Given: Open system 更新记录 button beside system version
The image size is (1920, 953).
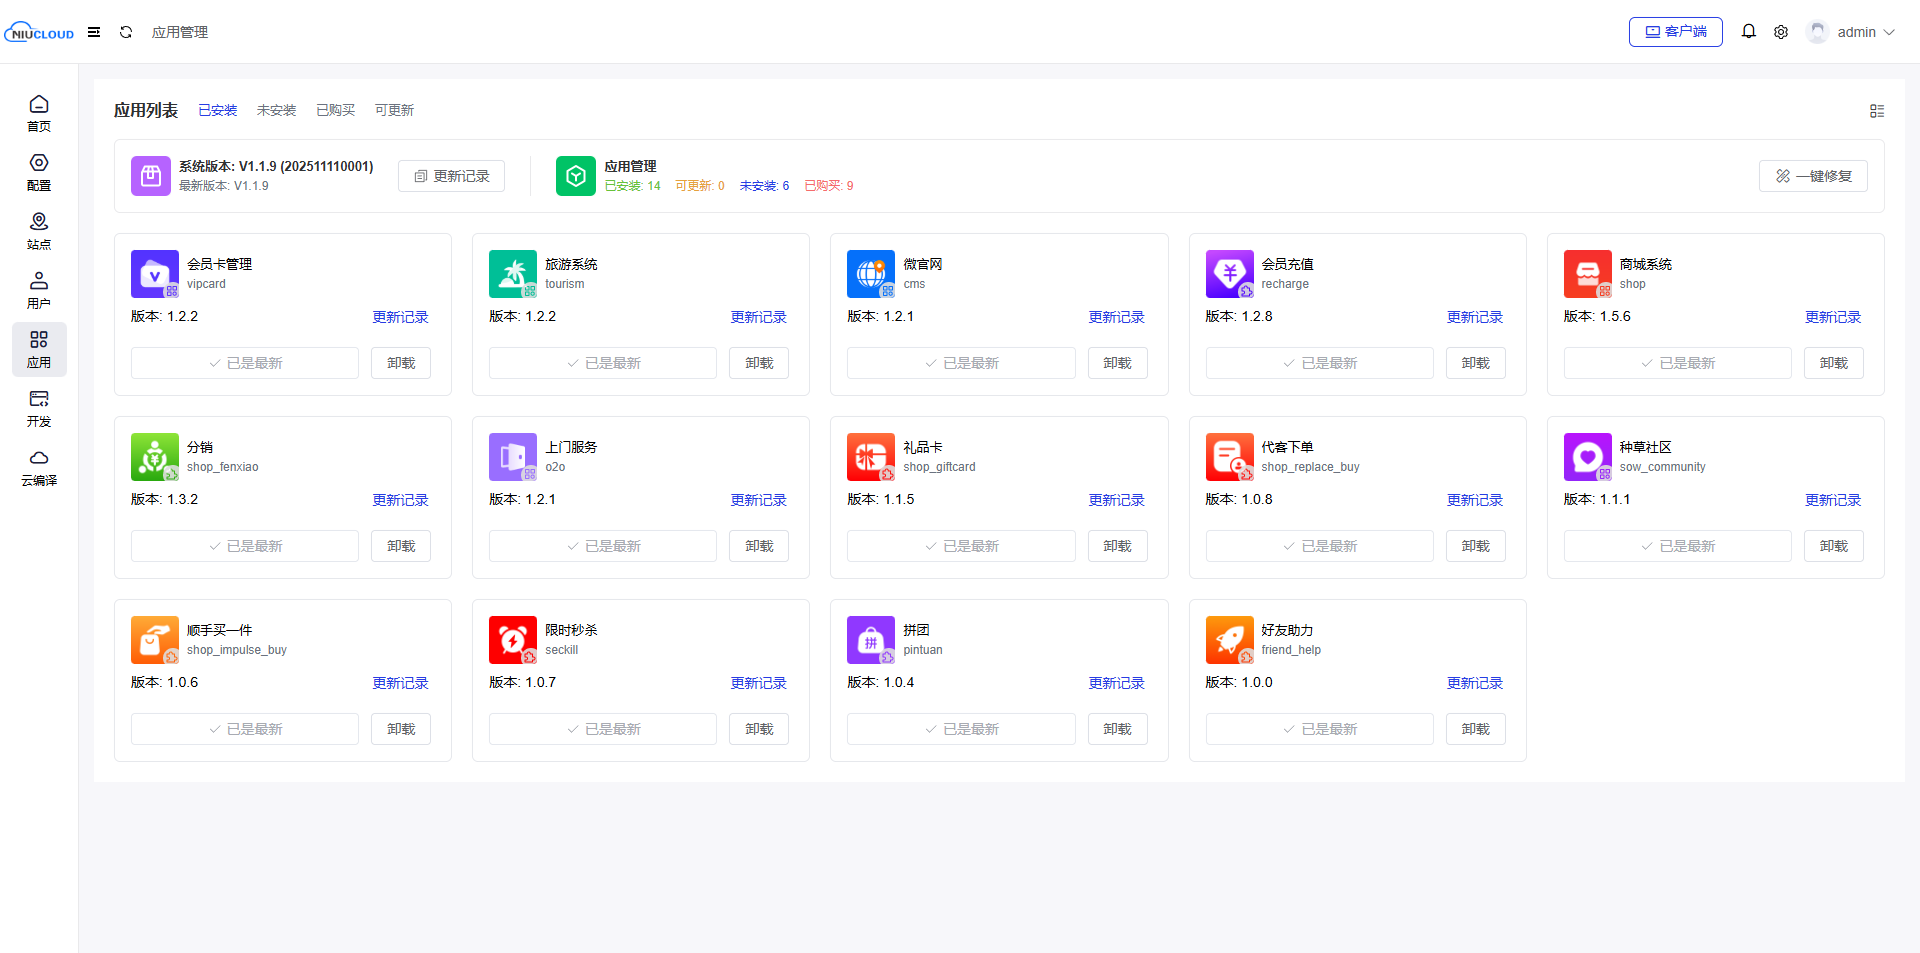Looking at the screenshot, I should click(x=451, y=176).
